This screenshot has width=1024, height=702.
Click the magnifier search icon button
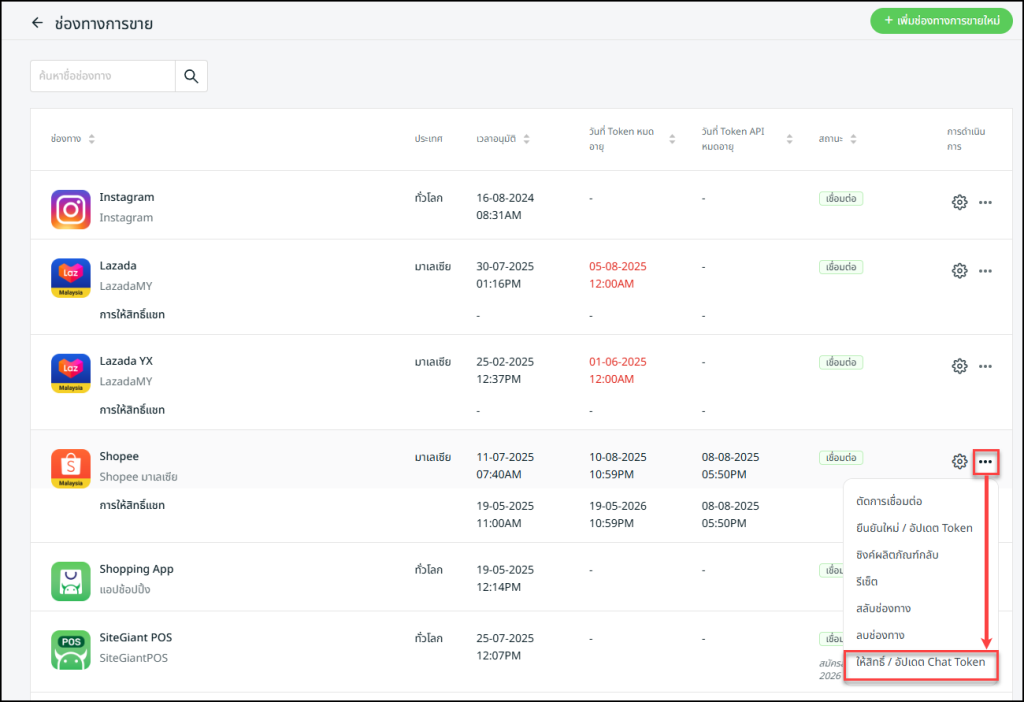point(191,76)
